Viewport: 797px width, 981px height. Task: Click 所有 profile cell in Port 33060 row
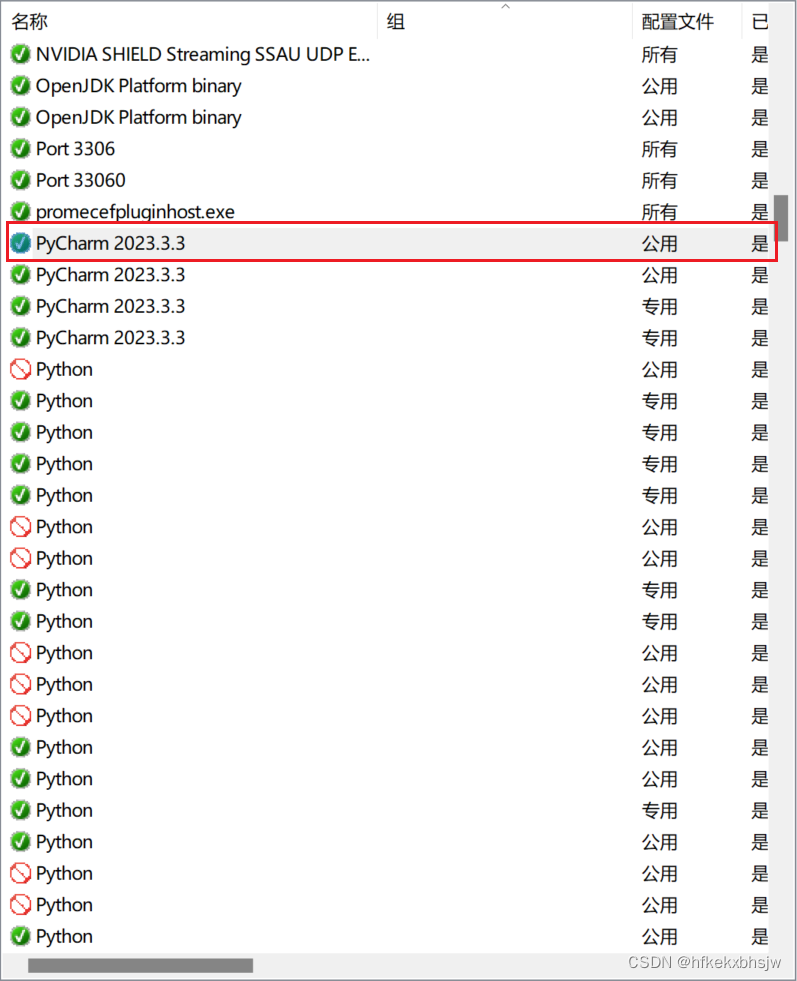[x=659, y=180]
